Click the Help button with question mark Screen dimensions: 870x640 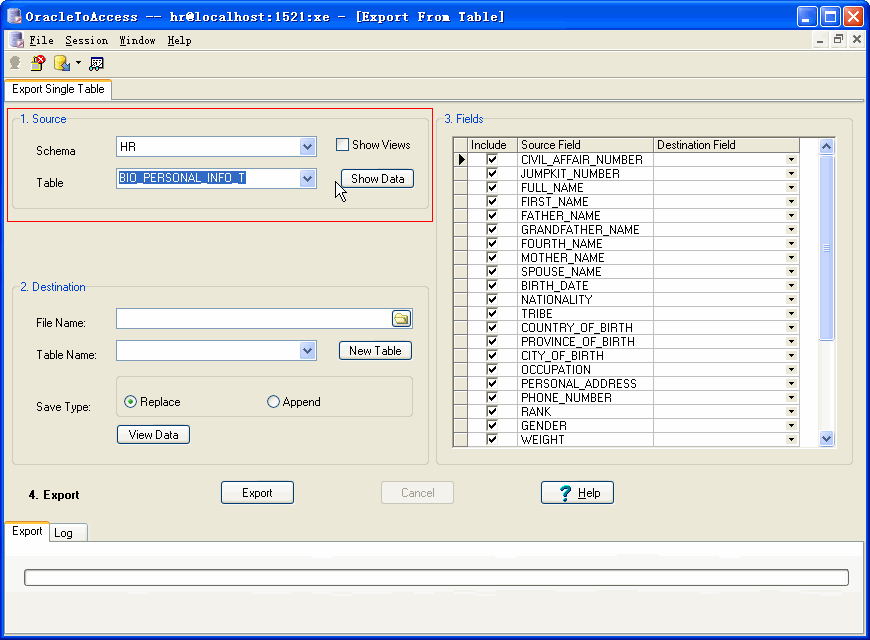577,493
